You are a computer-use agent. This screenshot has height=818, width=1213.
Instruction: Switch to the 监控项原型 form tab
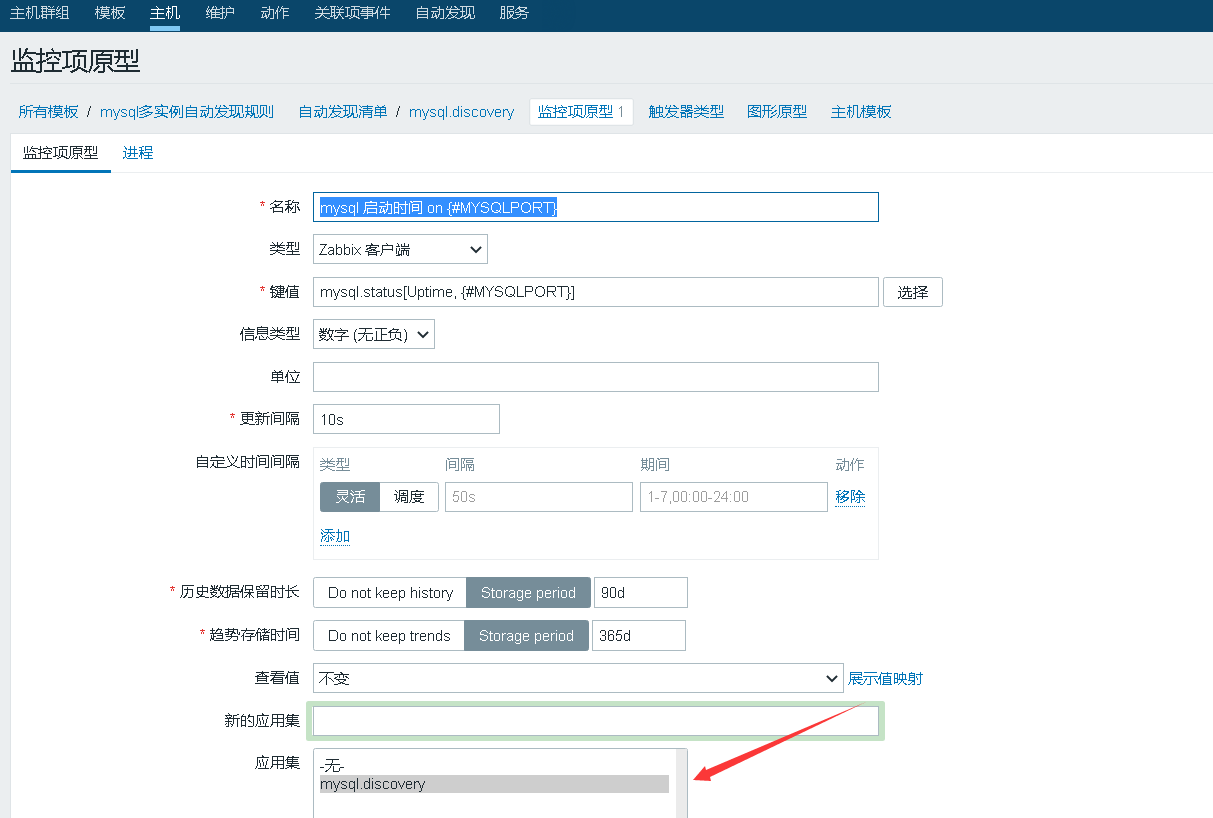61,153
